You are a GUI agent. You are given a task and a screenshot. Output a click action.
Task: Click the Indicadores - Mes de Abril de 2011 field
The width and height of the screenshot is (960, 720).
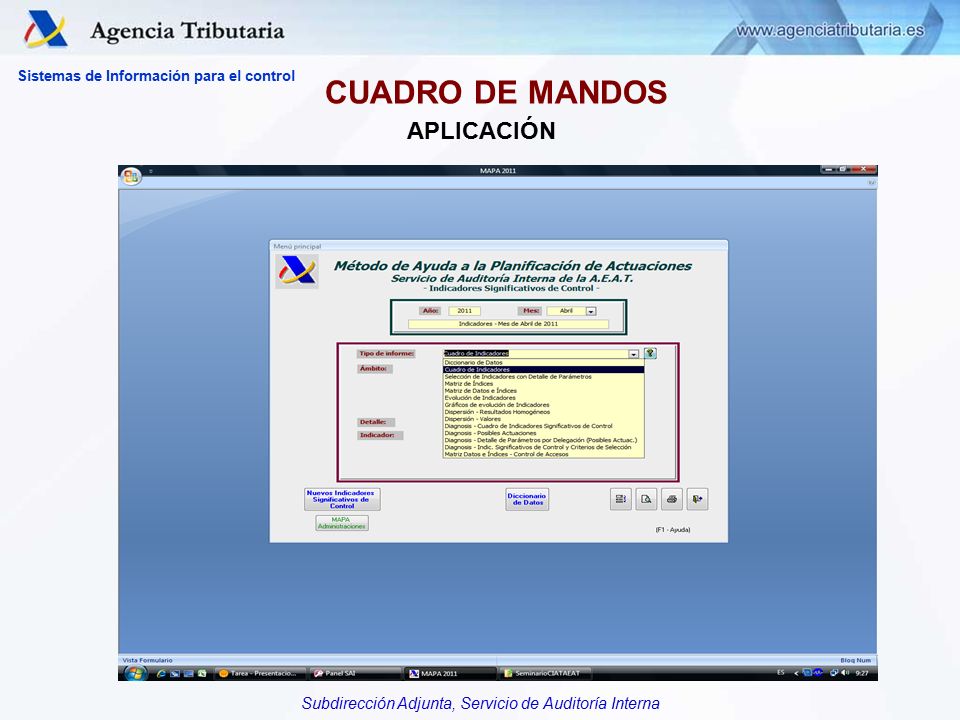tap(508, 324)
